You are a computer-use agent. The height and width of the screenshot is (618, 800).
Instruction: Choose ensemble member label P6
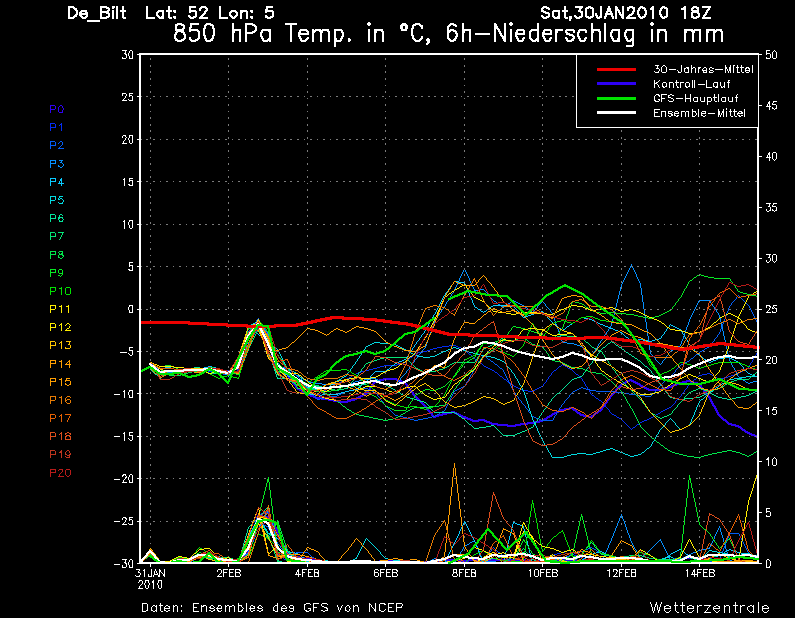point(57,218)
